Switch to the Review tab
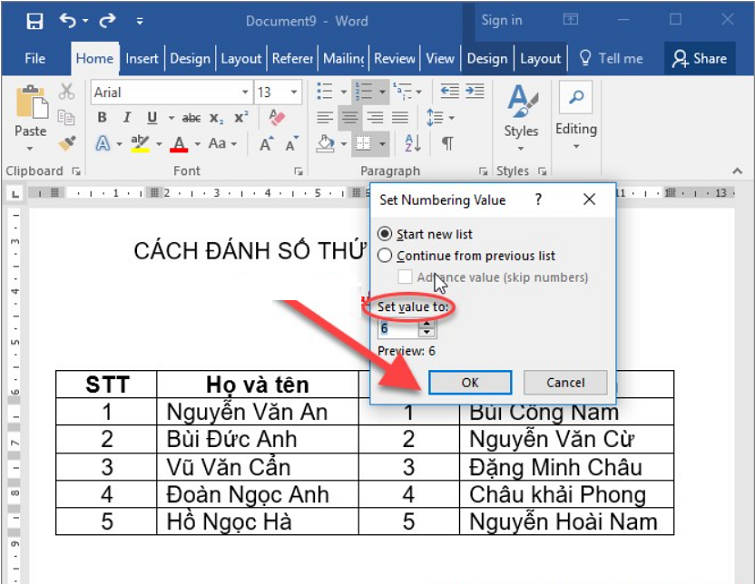This screenshot has height=584, width=755. pos(394,58)
